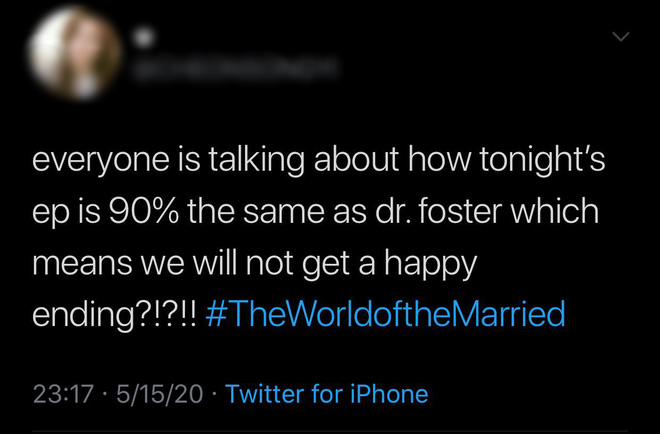
Task: Click the blurred display name beside the avatar
Action: click(x=143, y=38)
